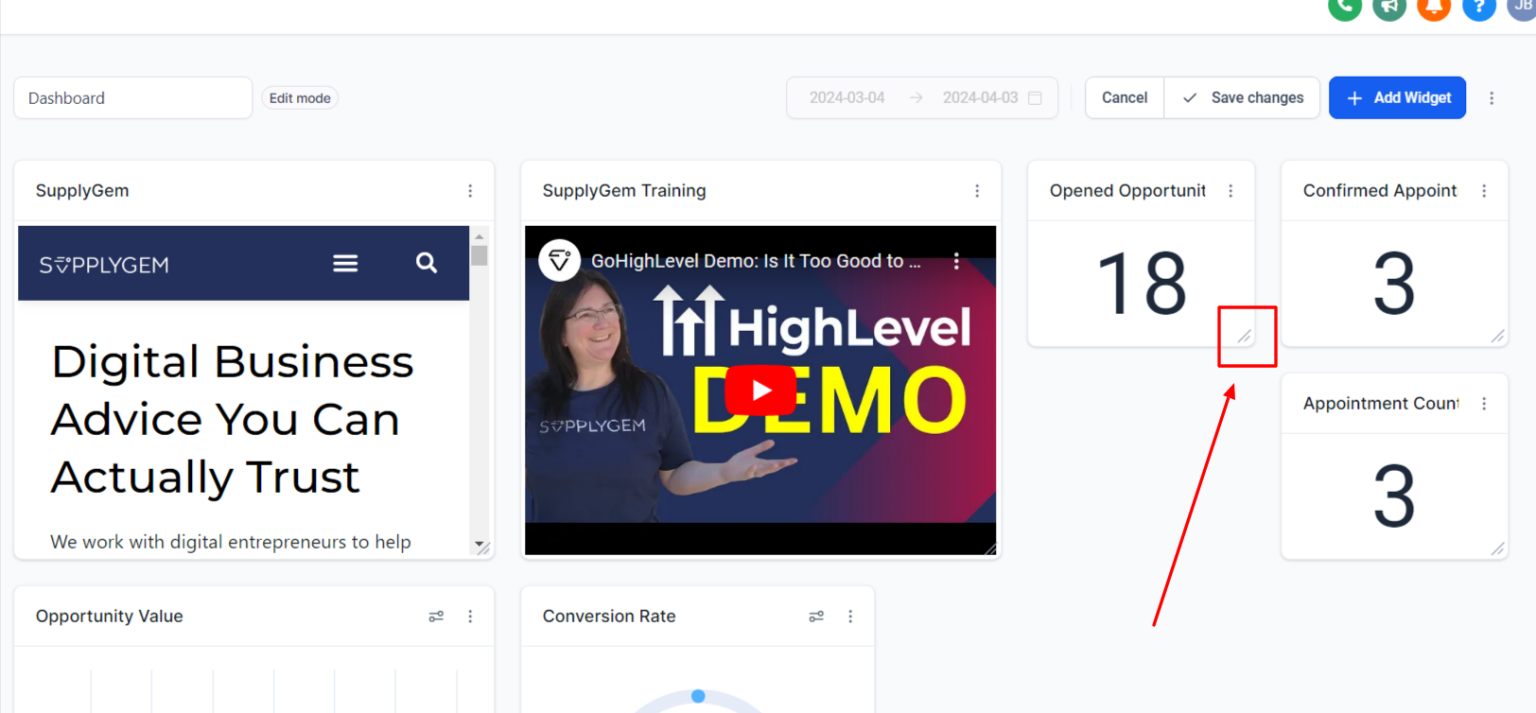Open the video's options menu in SupplyGem Training

(957, 260)
